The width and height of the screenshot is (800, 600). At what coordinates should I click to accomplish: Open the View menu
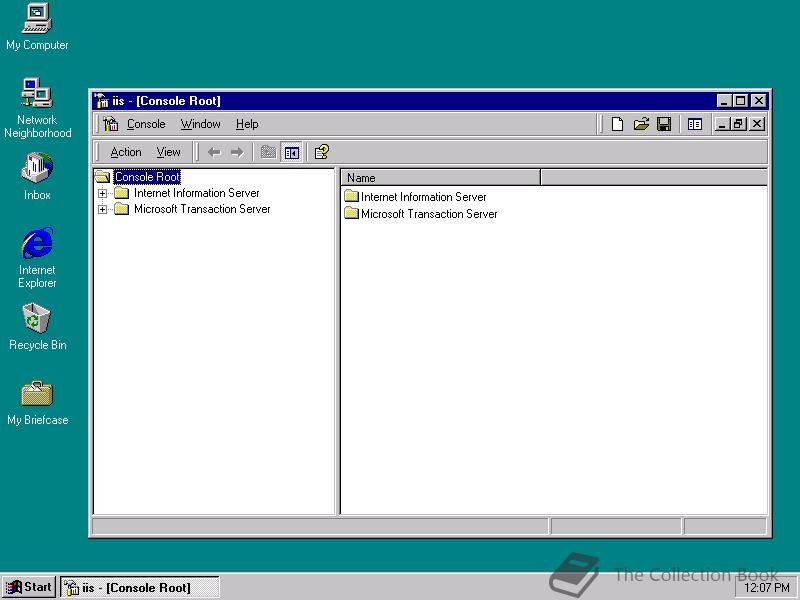tap(168, 152)
